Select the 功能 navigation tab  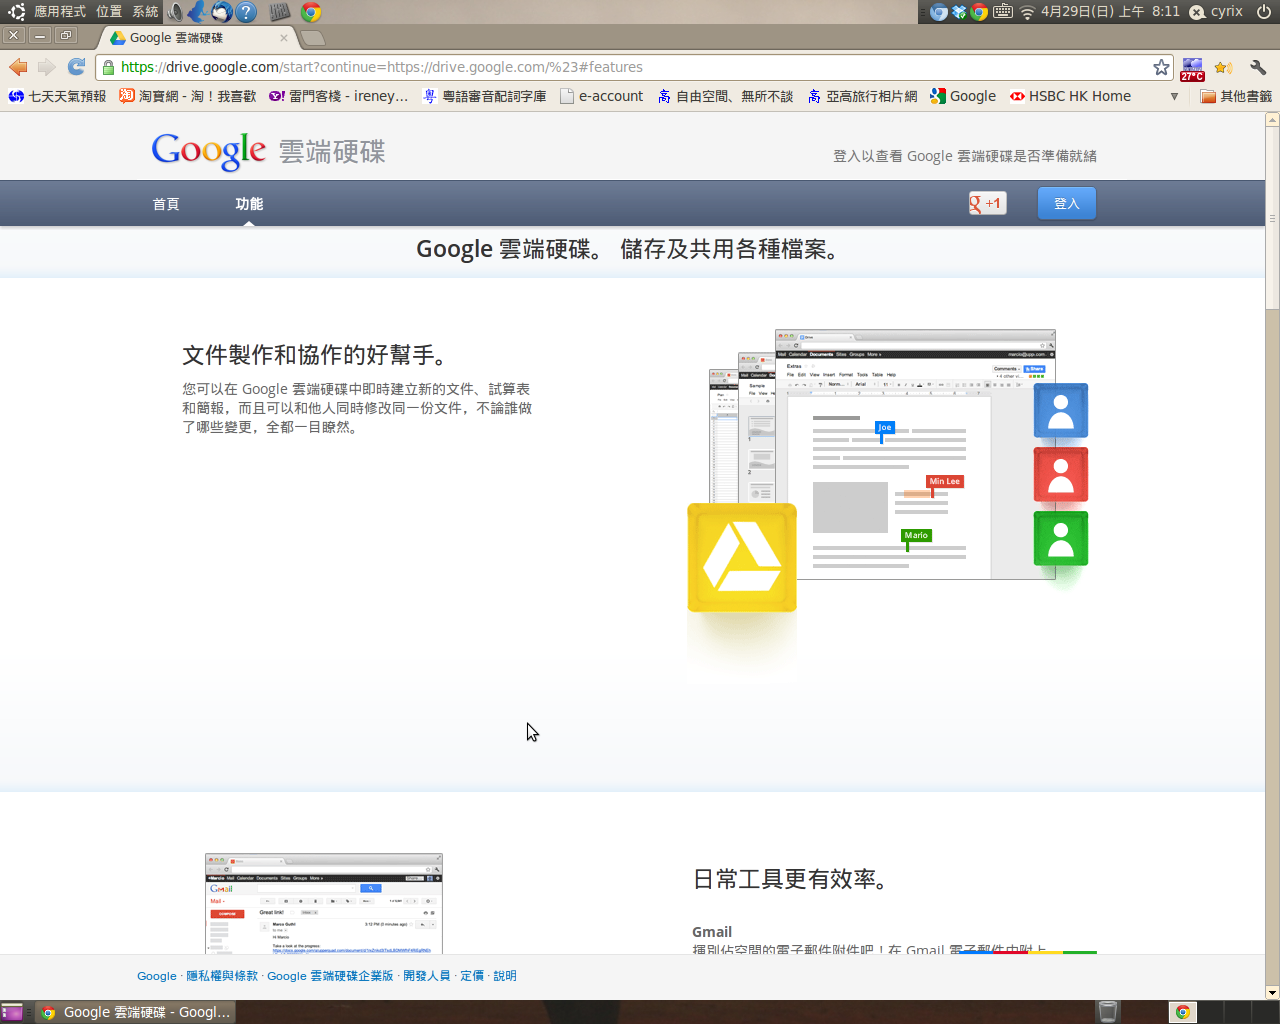pos(249,204)
